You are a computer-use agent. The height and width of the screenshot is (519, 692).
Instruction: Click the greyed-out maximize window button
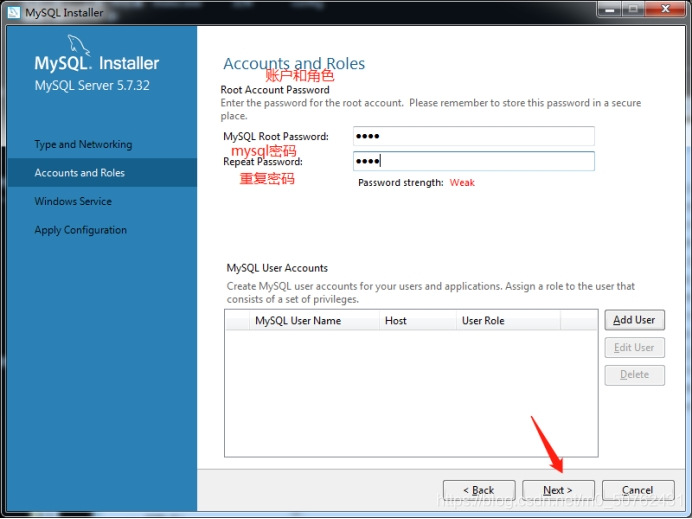(x=633, y=9)
